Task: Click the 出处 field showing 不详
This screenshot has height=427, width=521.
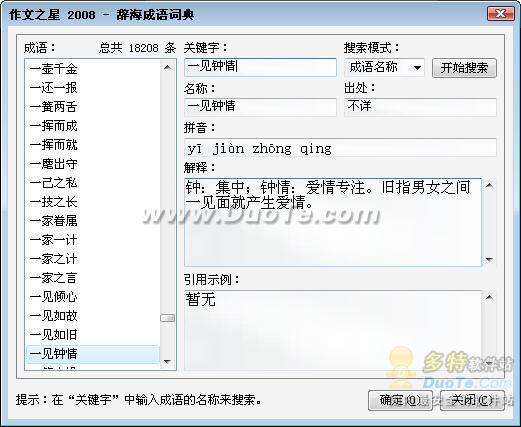Action: tap(420, 107)
